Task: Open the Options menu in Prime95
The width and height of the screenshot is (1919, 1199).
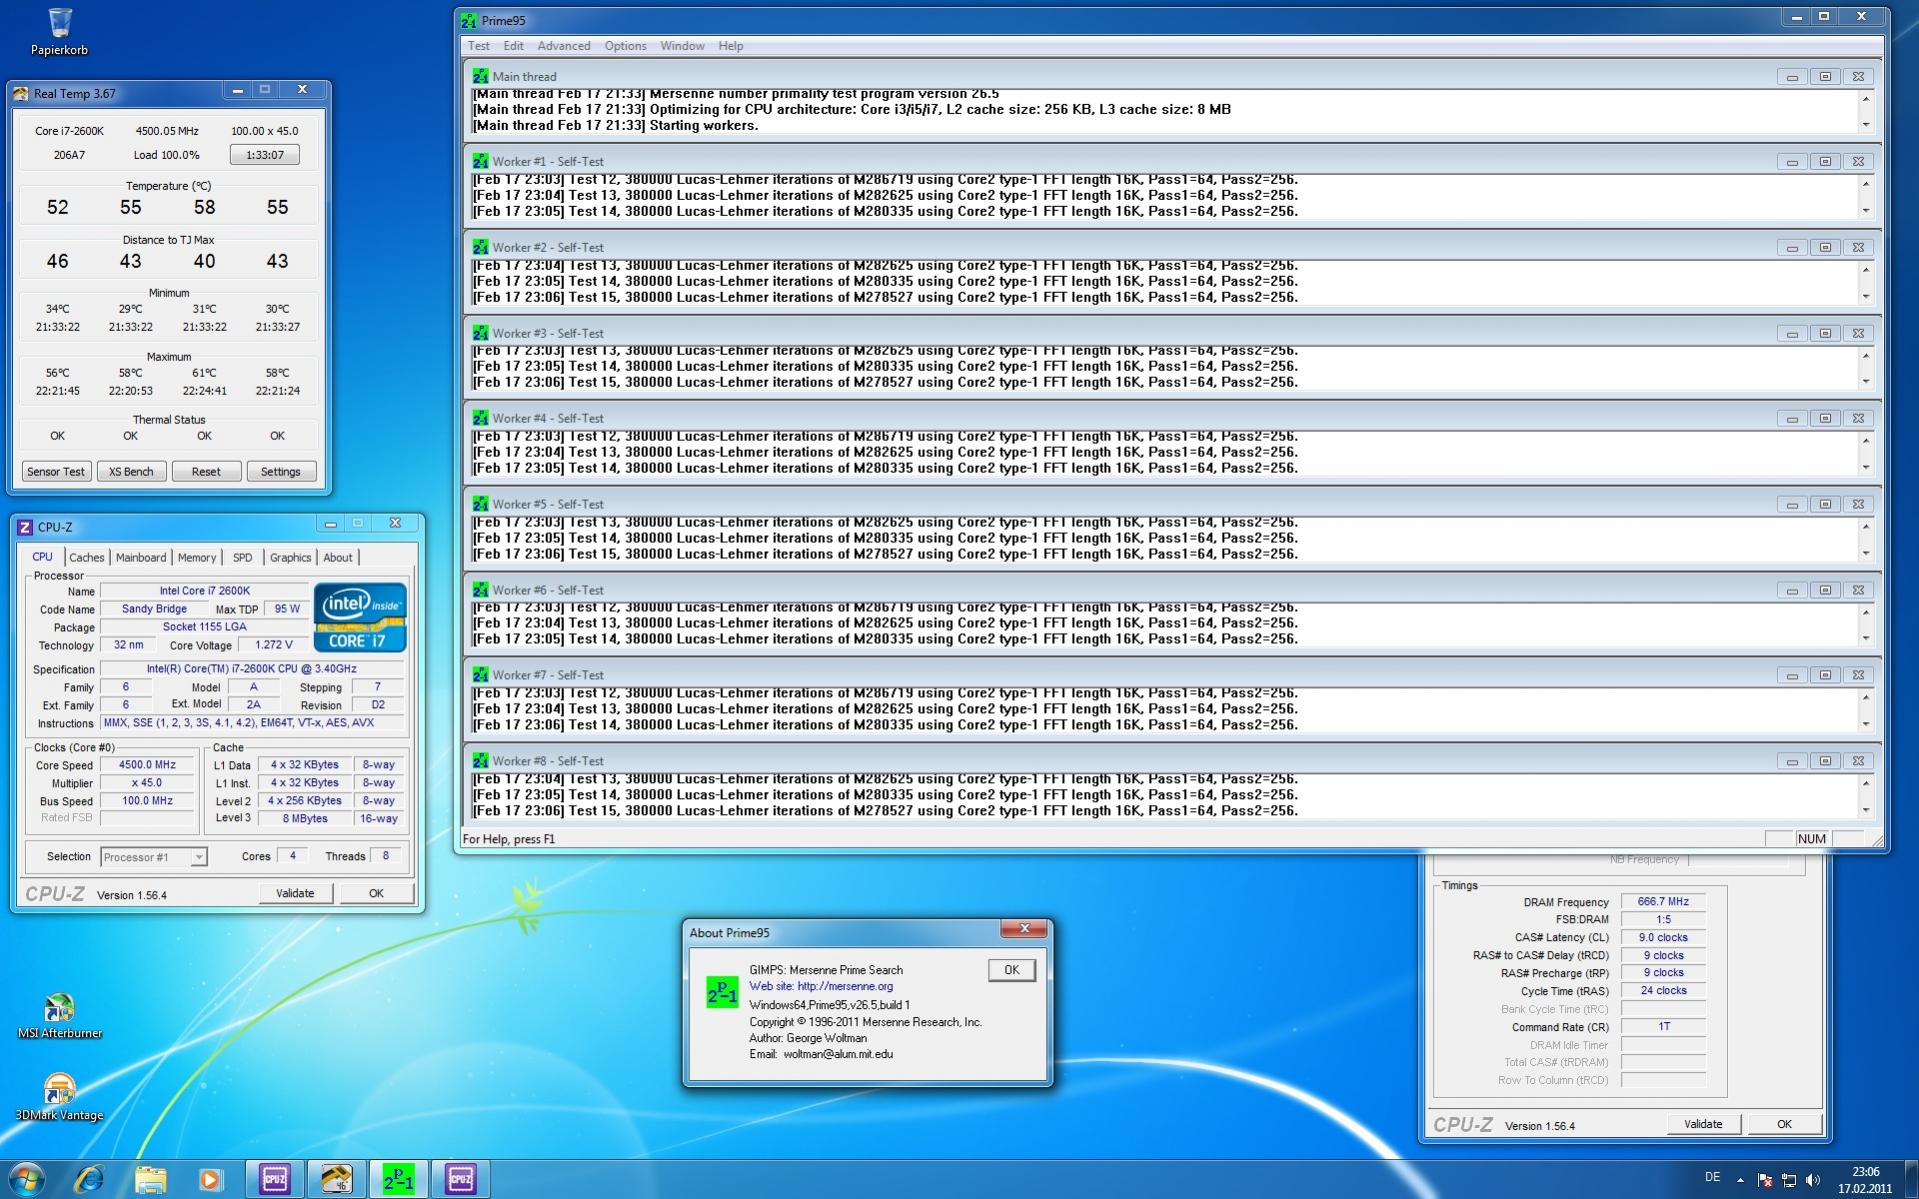Action: click(625, 46)
